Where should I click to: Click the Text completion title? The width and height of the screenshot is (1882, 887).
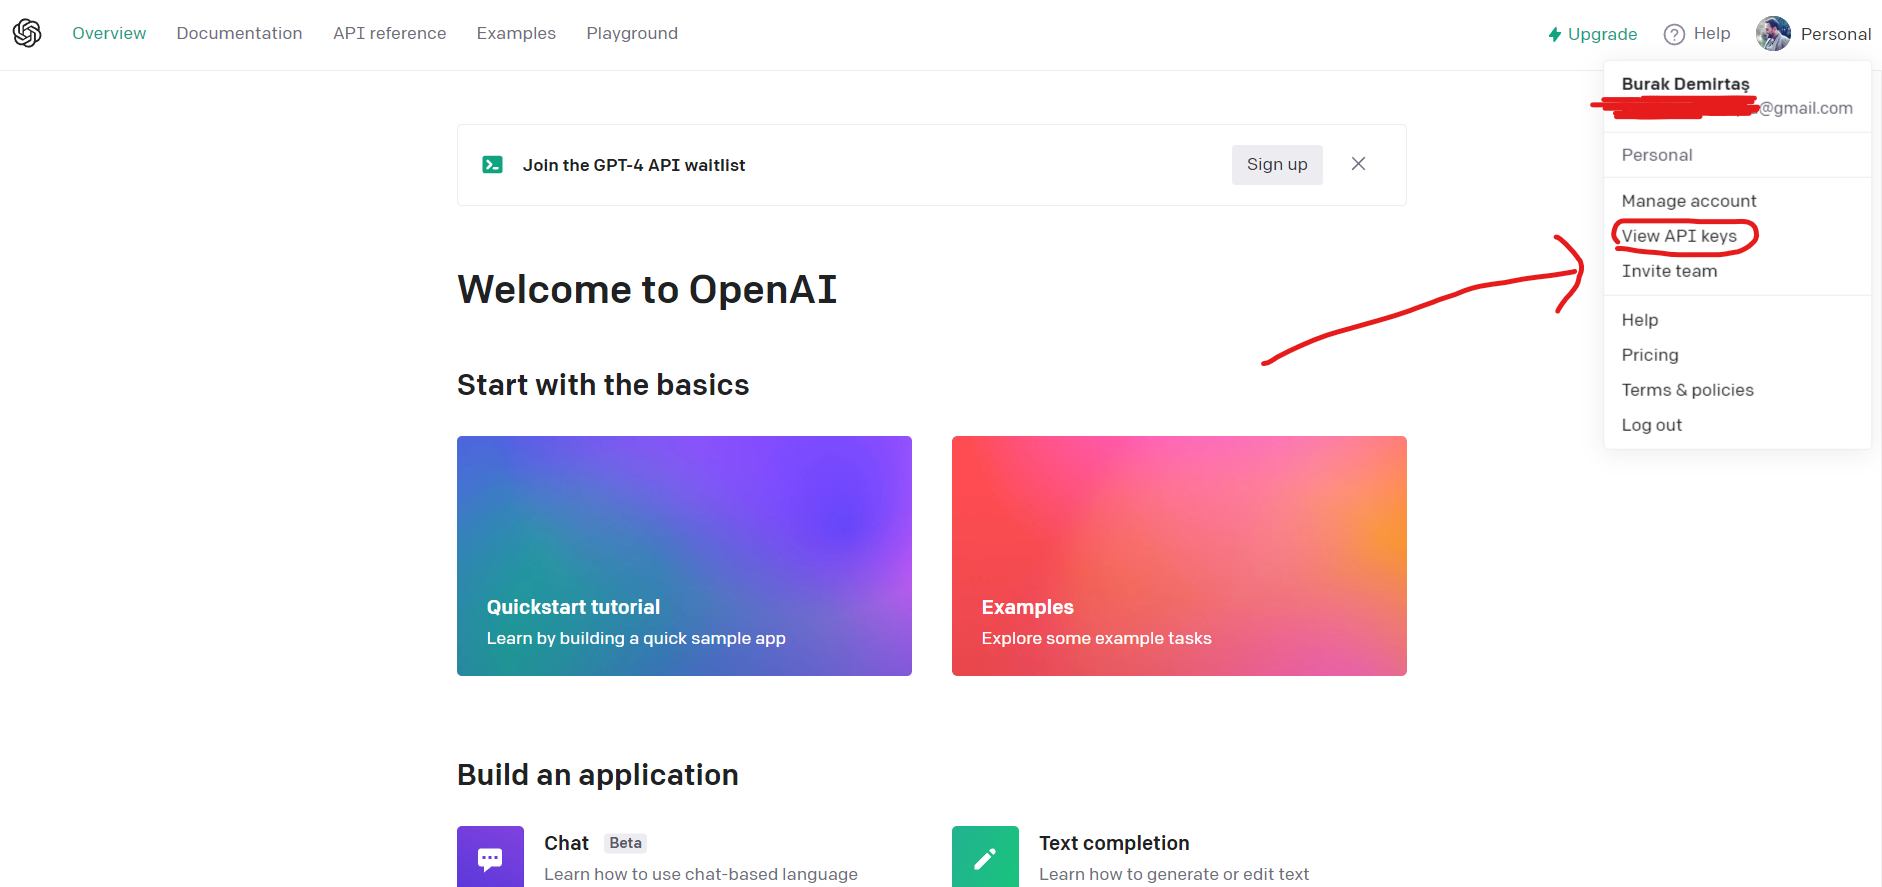(1114, 843)
